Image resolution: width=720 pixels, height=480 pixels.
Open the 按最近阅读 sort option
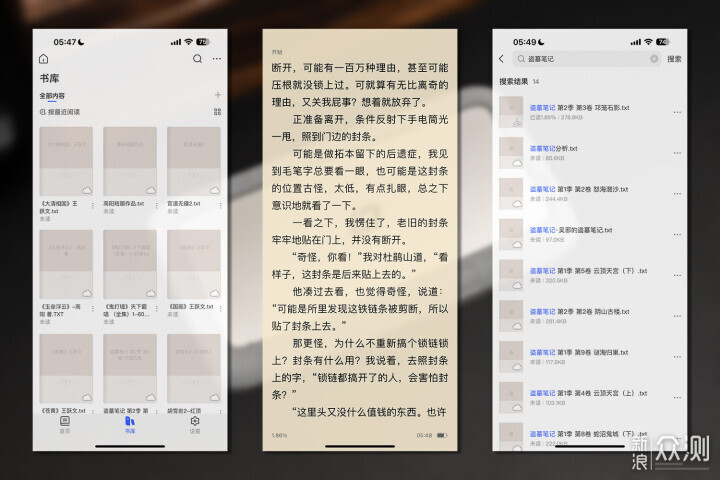[60, 112]
